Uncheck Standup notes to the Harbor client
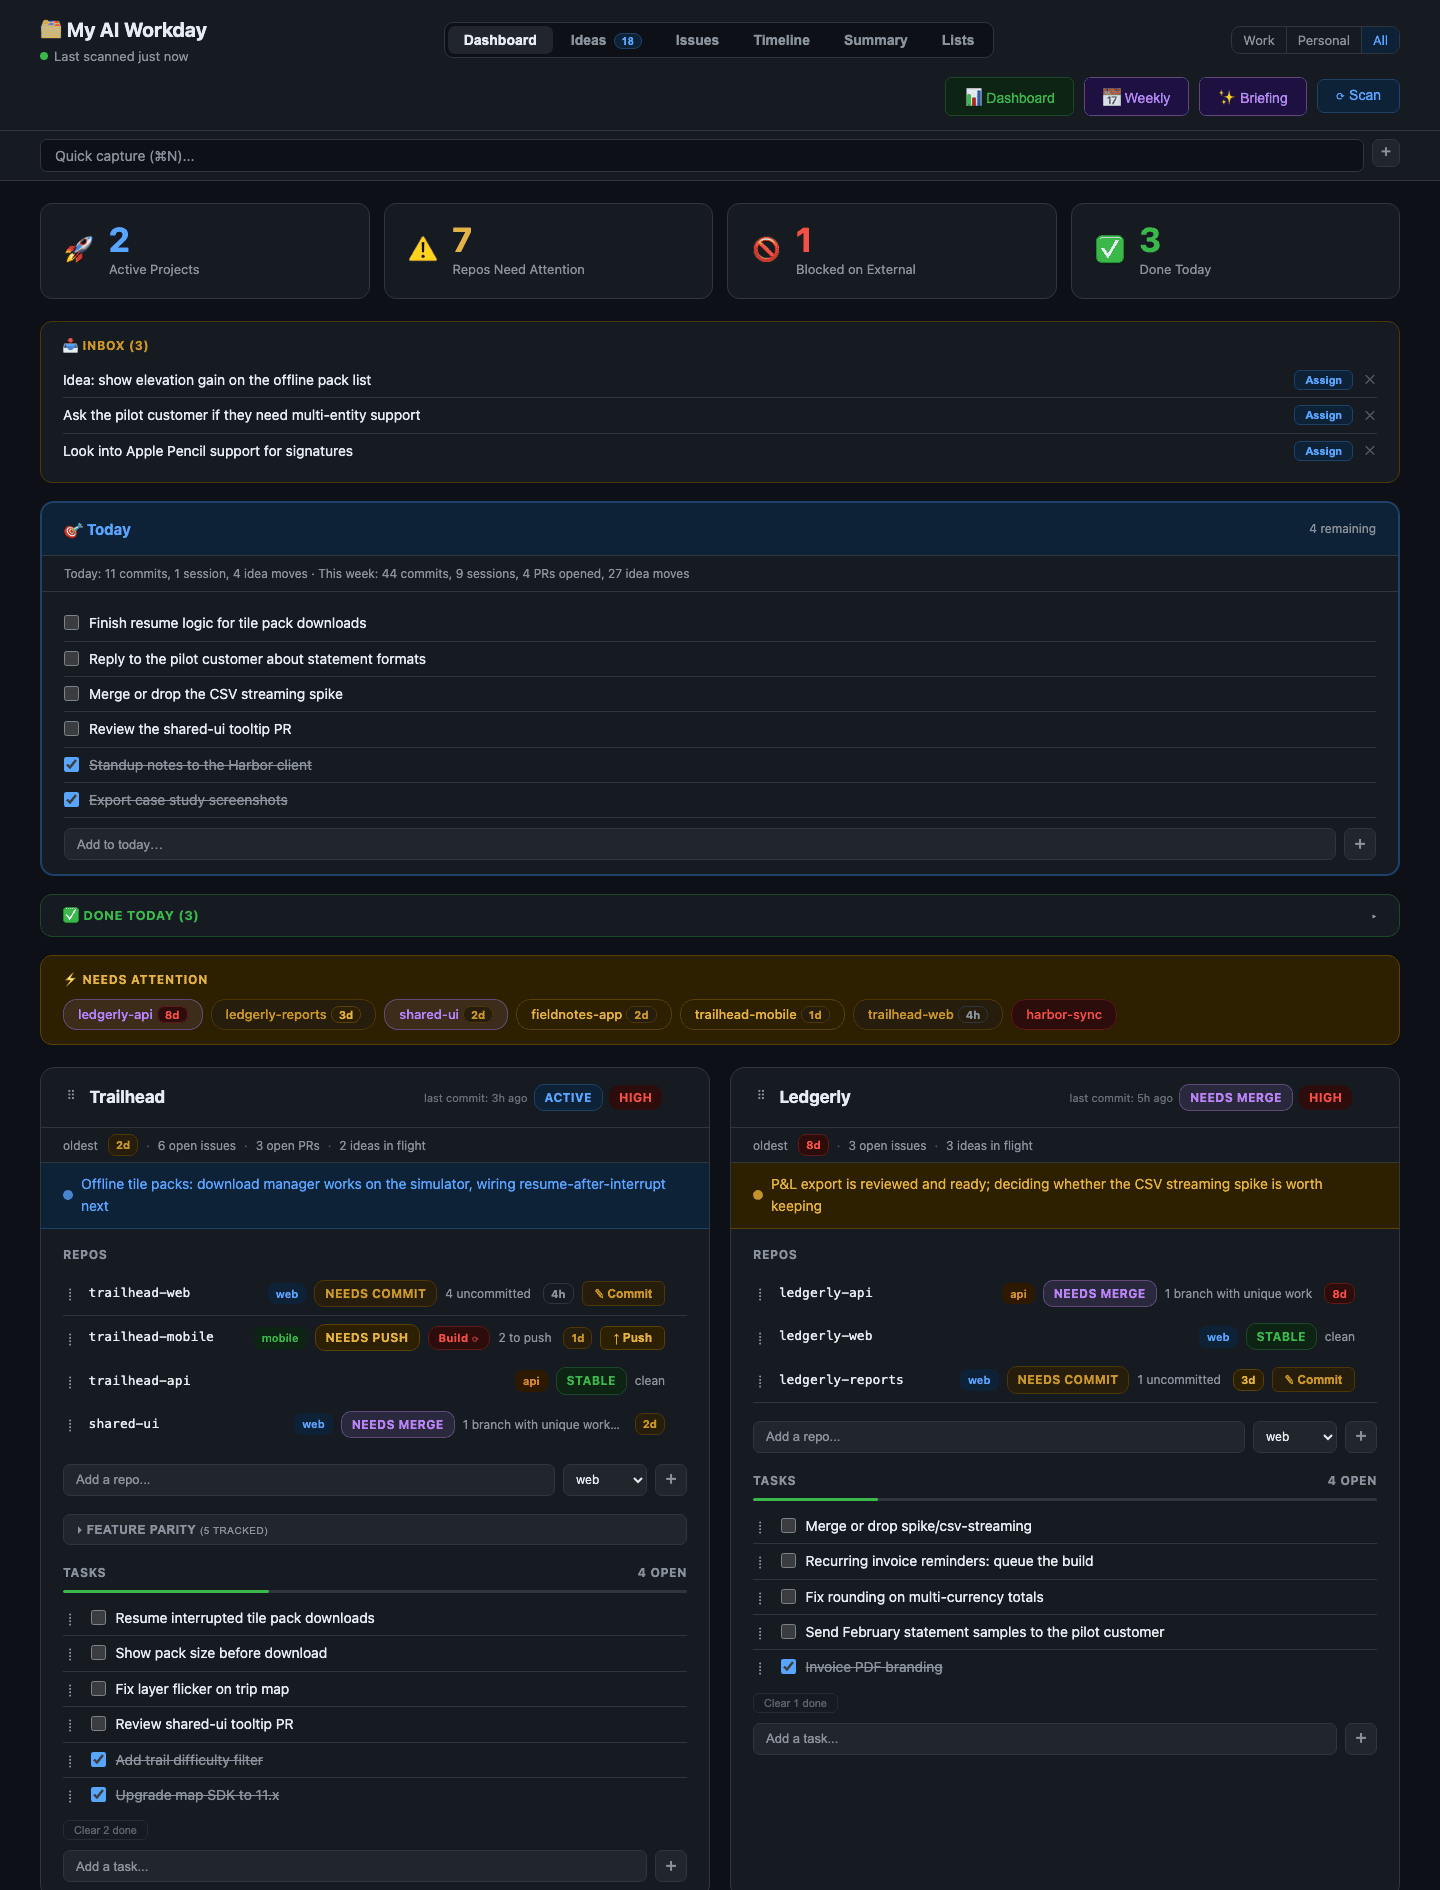1440x1890 pixels. (x=72, y=765)
